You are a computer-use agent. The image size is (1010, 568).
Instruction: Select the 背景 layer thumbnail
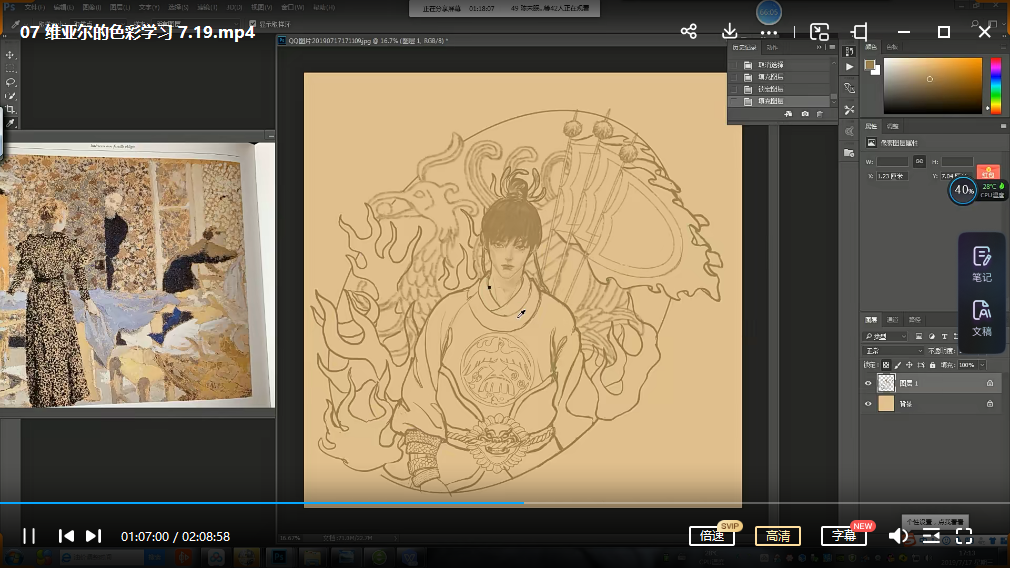[x=886, y=404]
